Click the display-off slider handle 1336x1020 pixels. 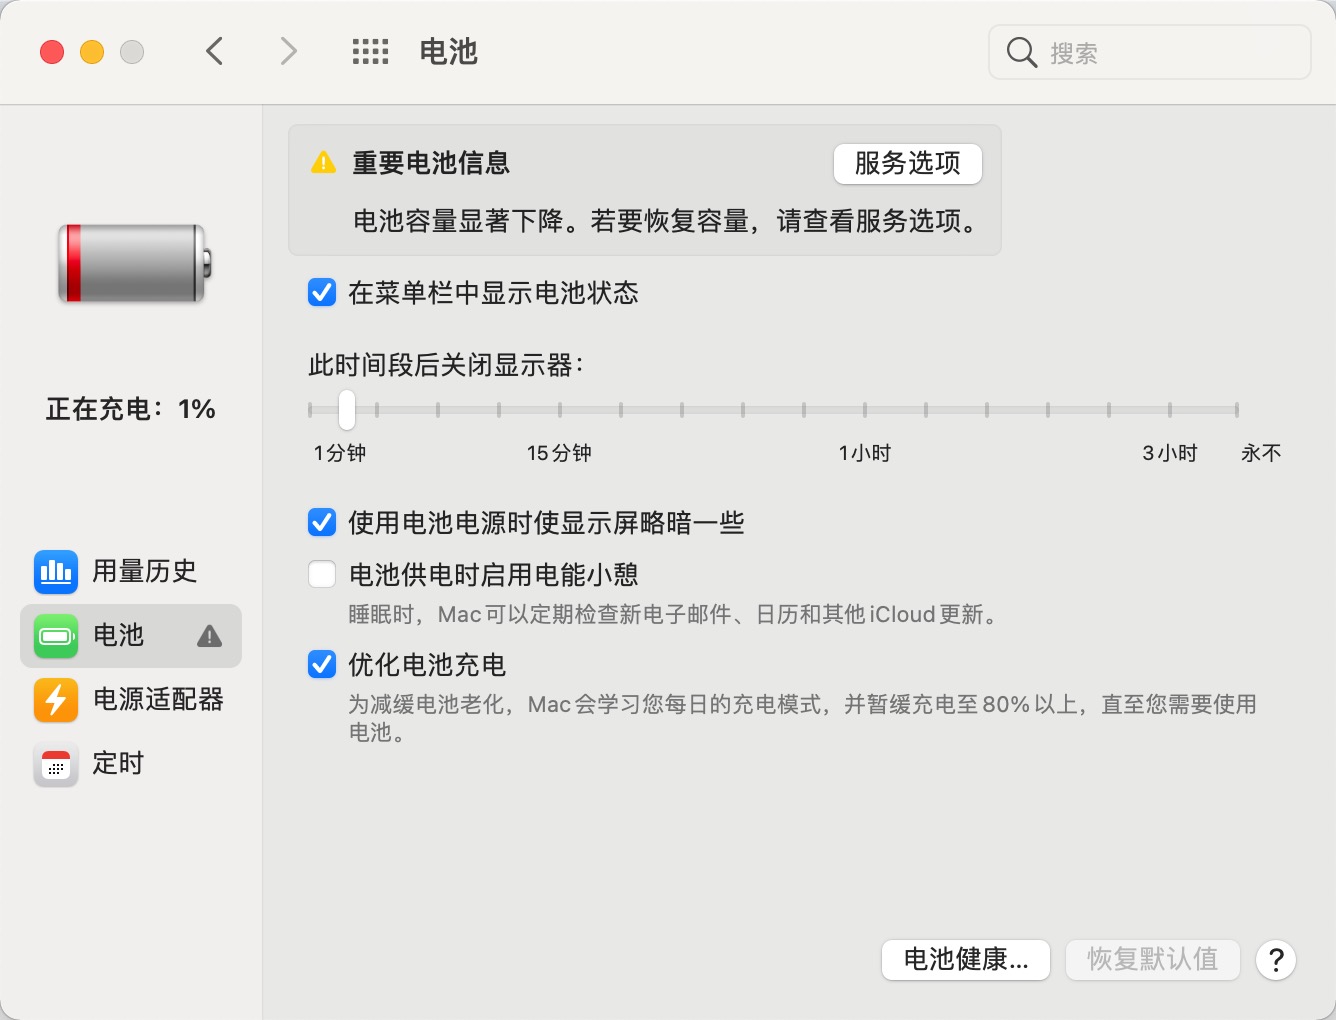point(347,410)
